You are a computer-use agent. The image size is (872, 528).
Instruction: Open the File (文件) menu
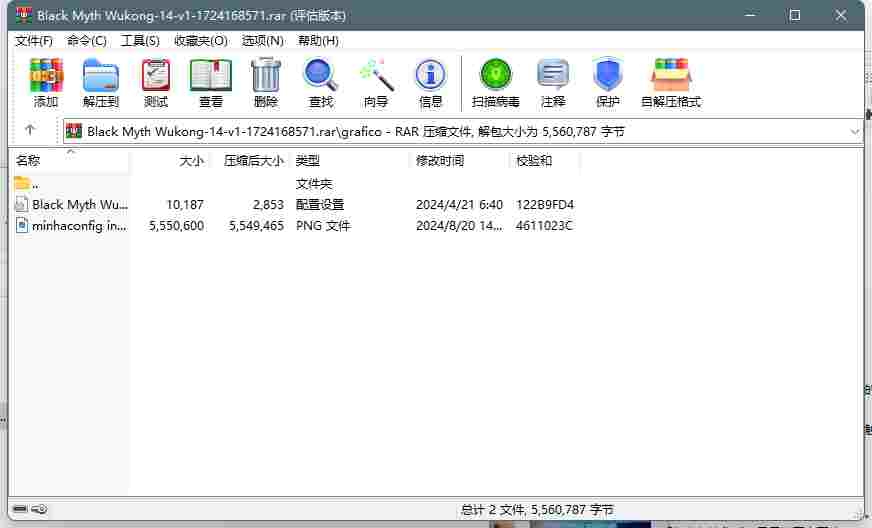pyautogui.click(x=34, y=41)
